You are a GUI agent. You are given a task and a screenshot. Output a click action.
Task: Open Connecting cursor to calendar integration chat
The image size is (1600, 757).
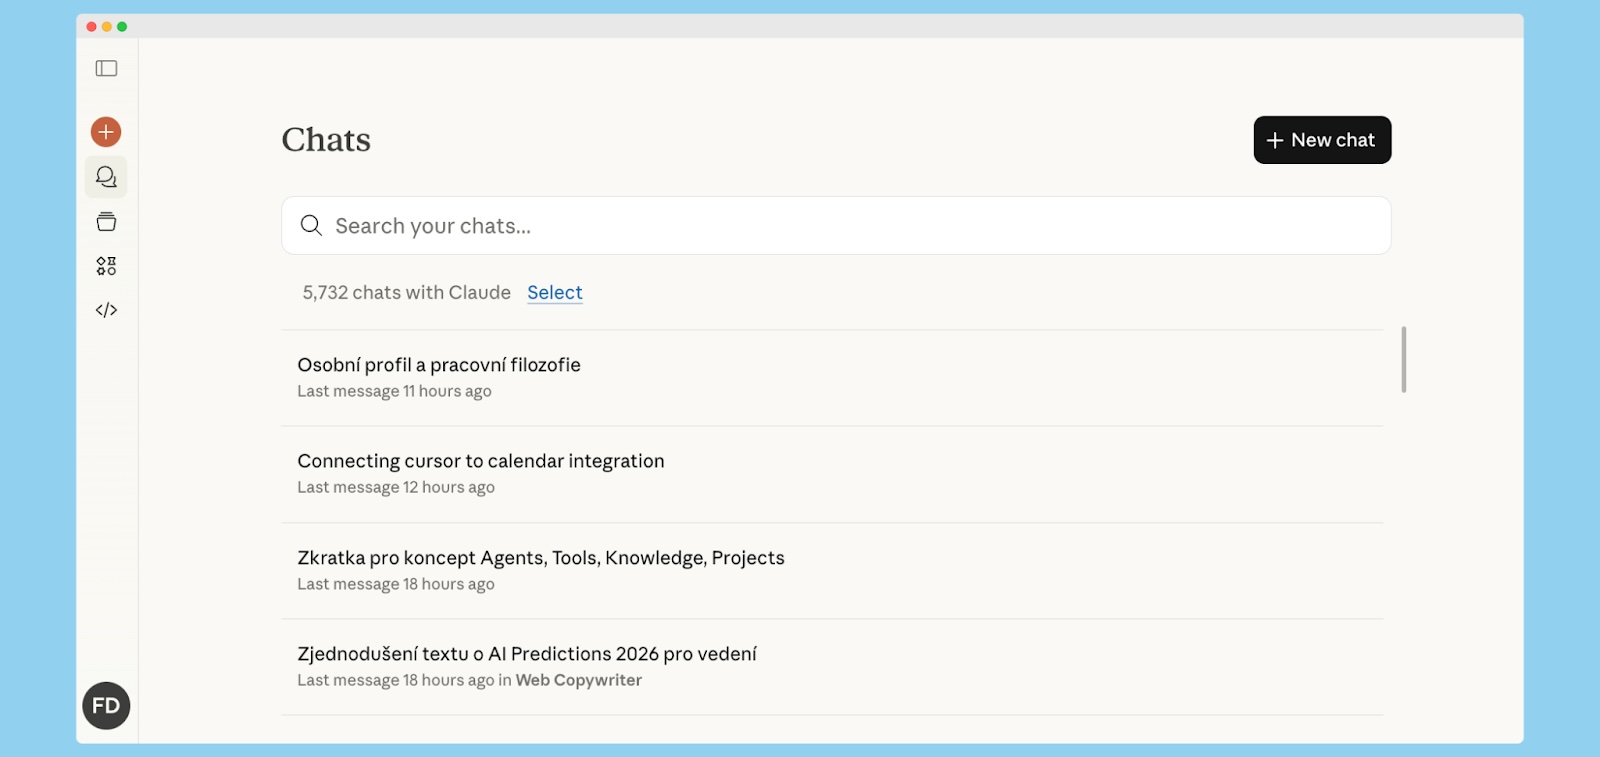click(480, 462)
